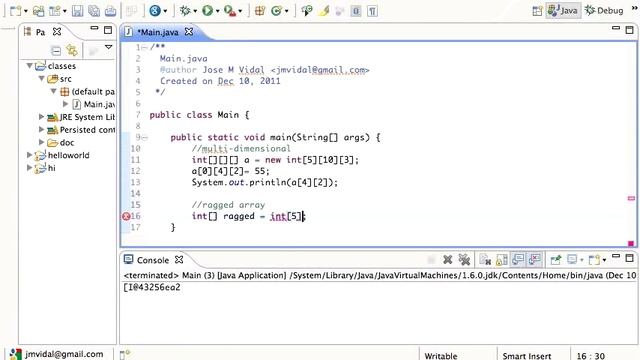640x360 pixels.
Task: Open the Run configurations dropdown arrow
Action: tap(218, 11)
